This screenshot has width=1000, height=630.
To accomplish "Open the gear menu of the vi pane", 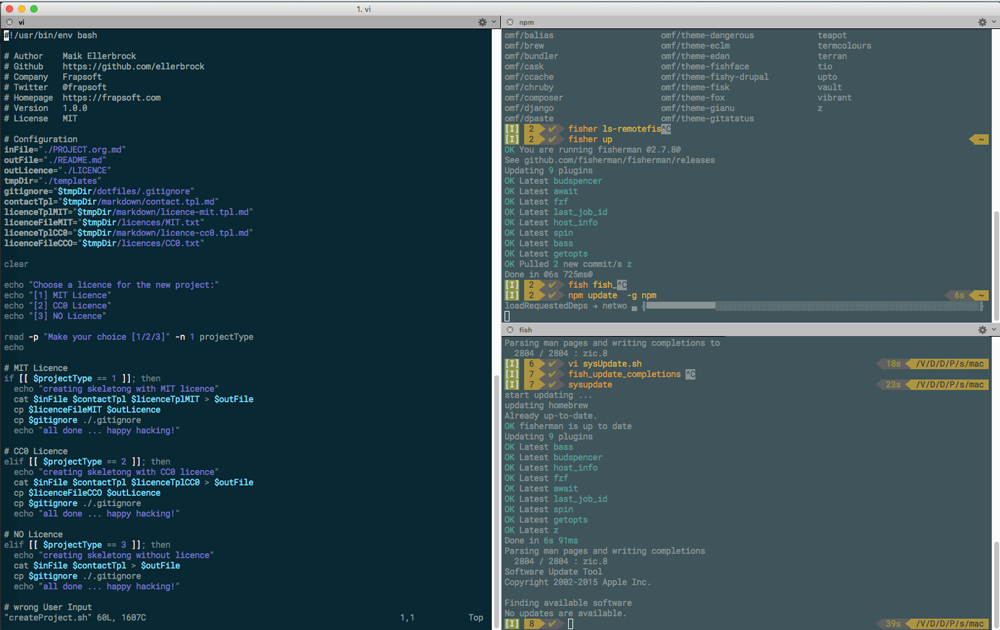I will pyautogui.click(x=482, y=22).
